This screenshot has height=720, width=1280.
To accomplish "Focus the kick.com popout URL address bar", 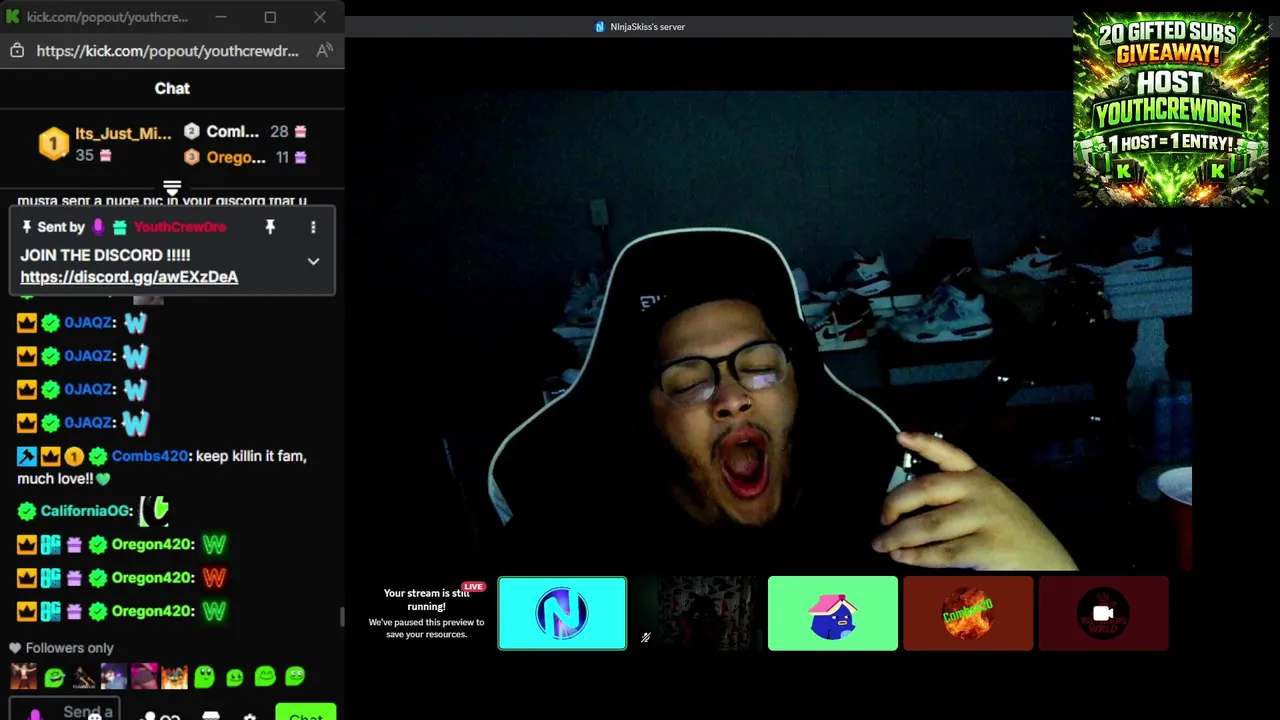I will tap(167, 50).
